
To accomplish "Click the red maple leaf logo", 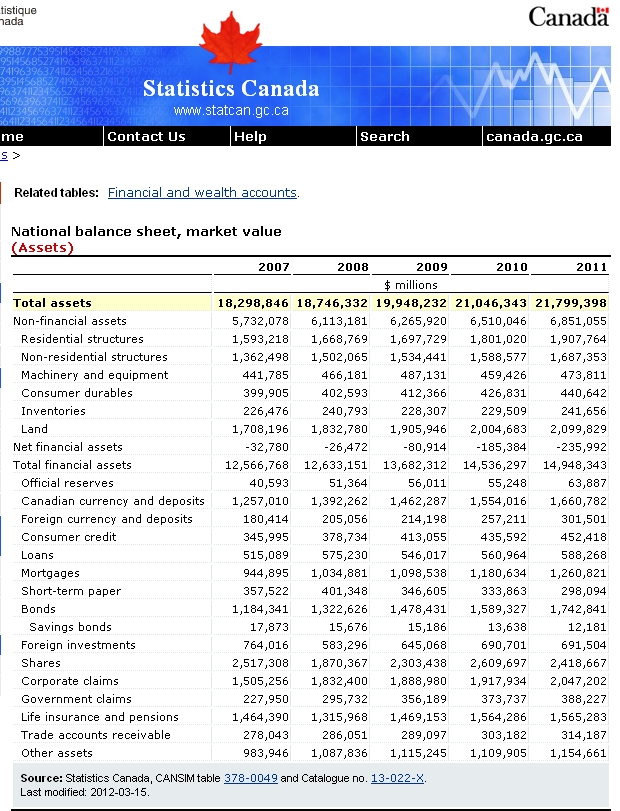I will click(x=231, y=41).
